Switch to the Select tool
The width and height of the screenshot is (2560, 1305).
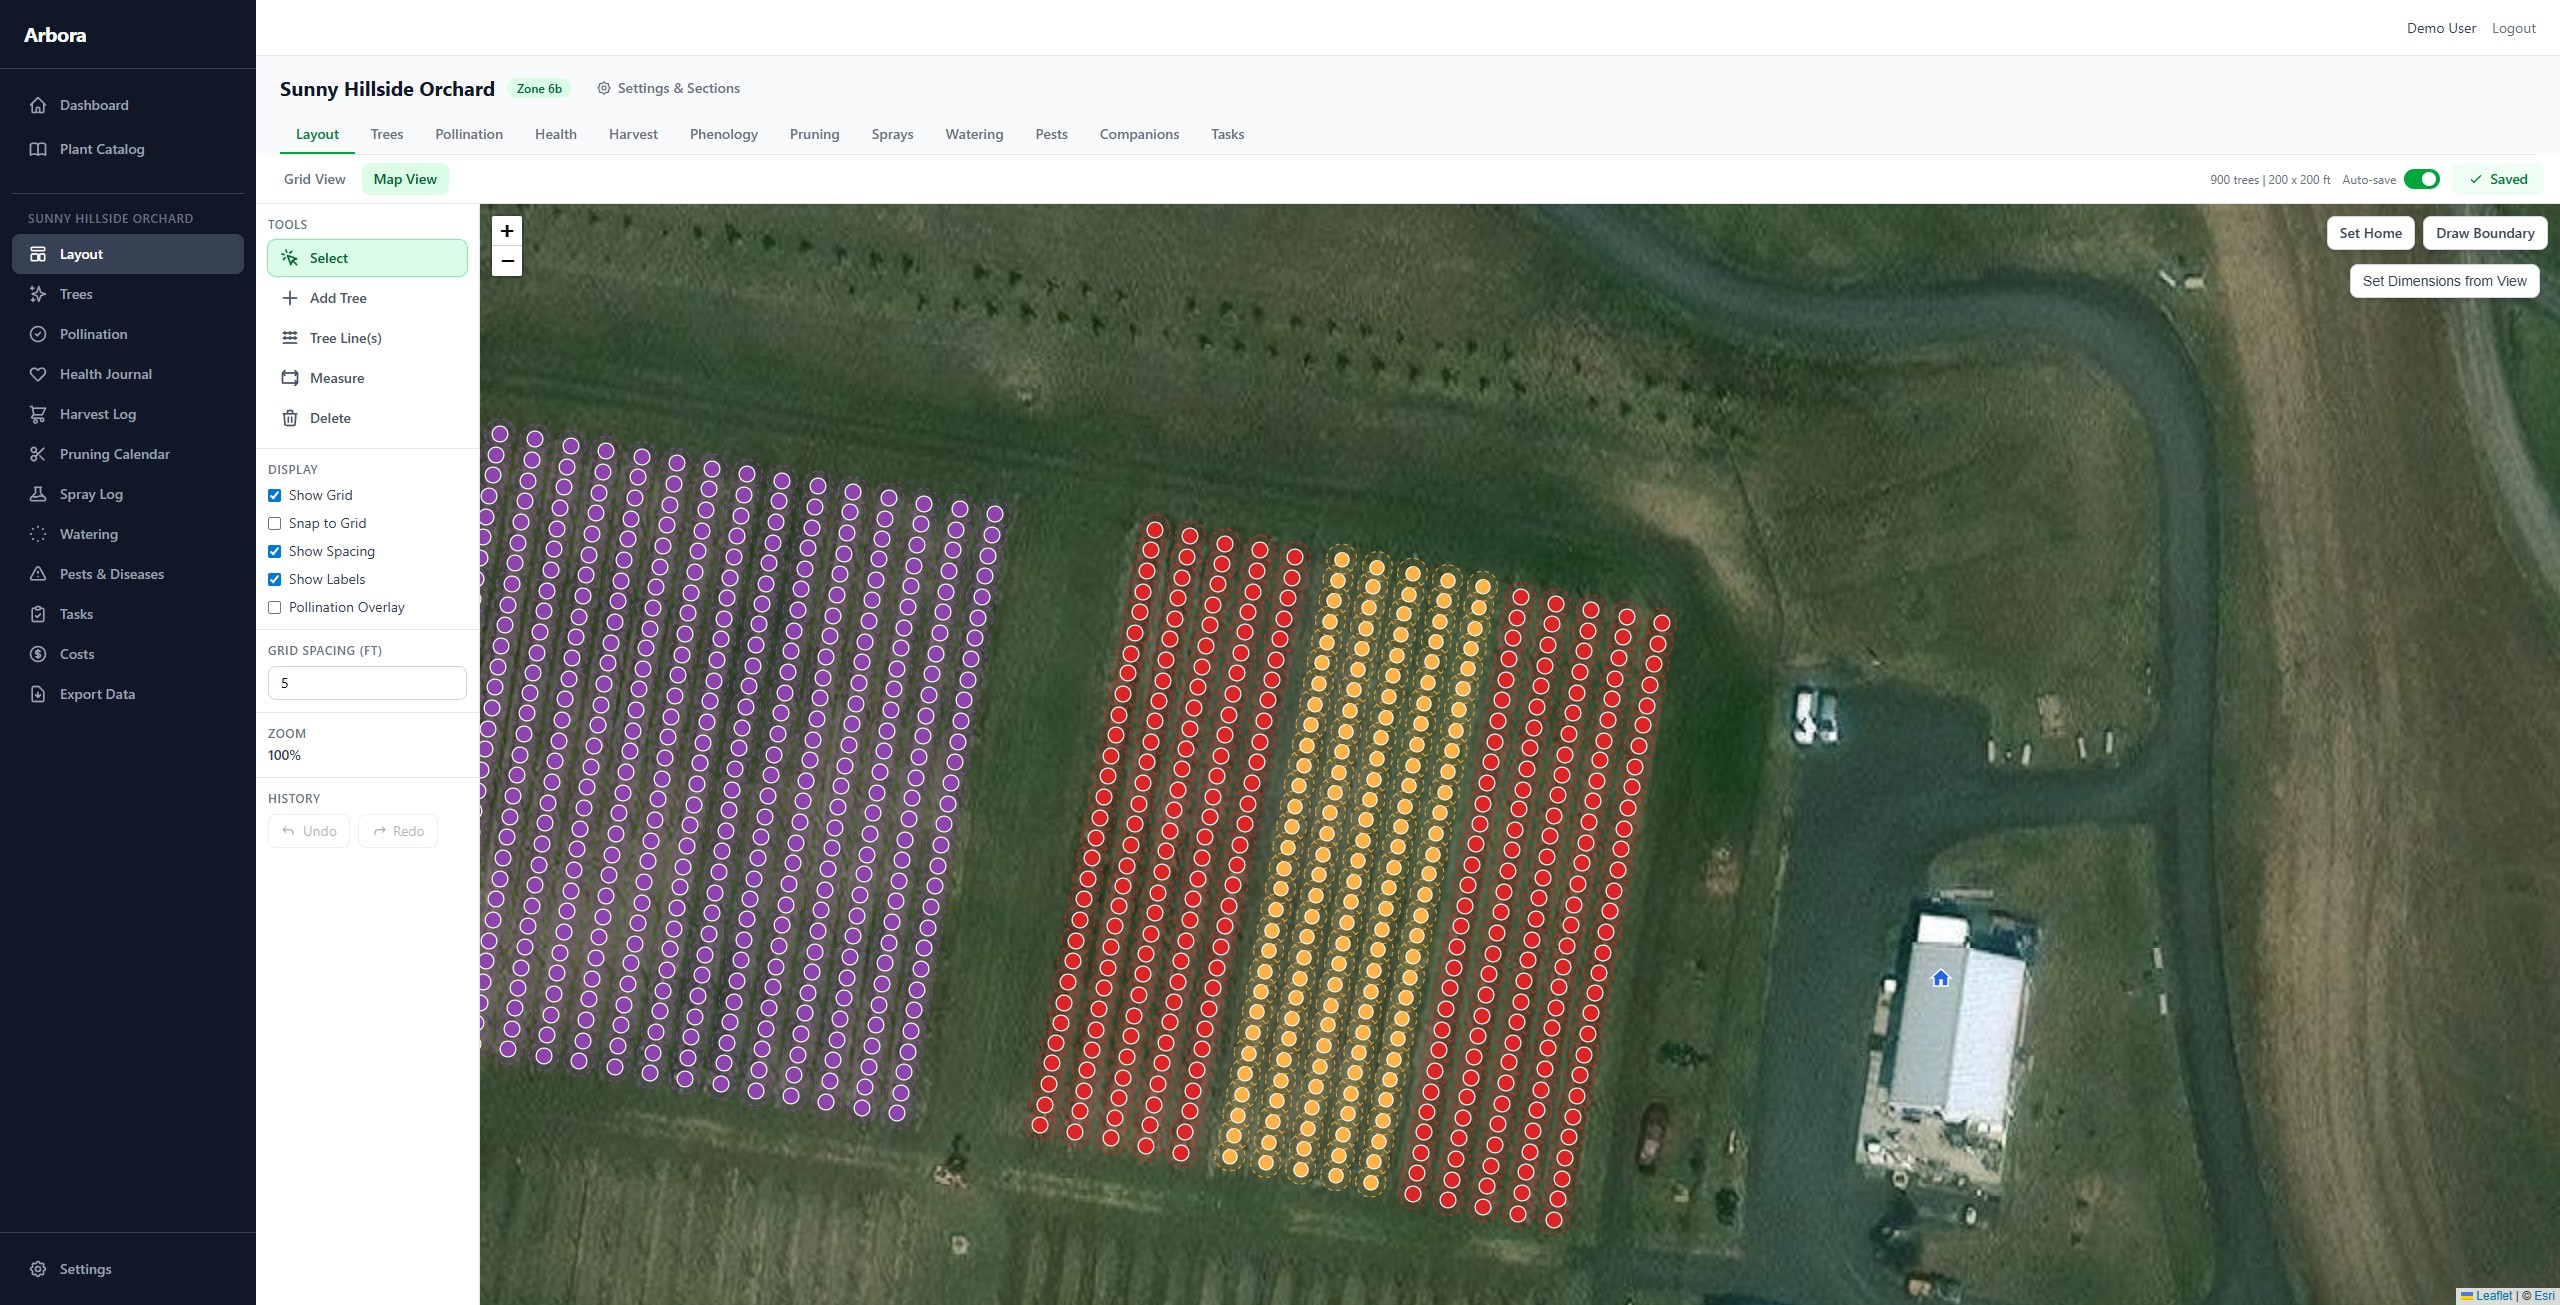[x=328, y=257]
